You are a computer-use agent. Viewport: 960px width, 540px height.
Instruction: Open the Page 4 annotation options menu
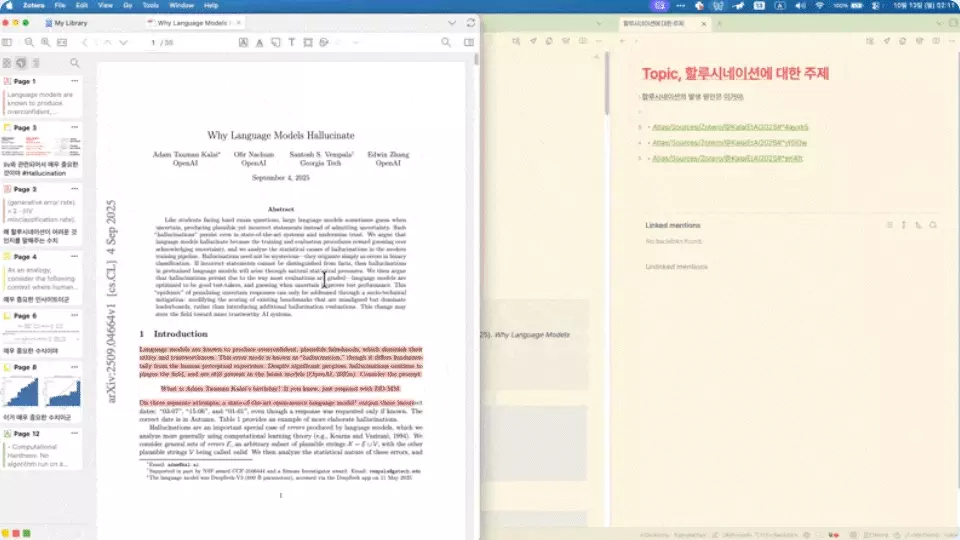75,257
